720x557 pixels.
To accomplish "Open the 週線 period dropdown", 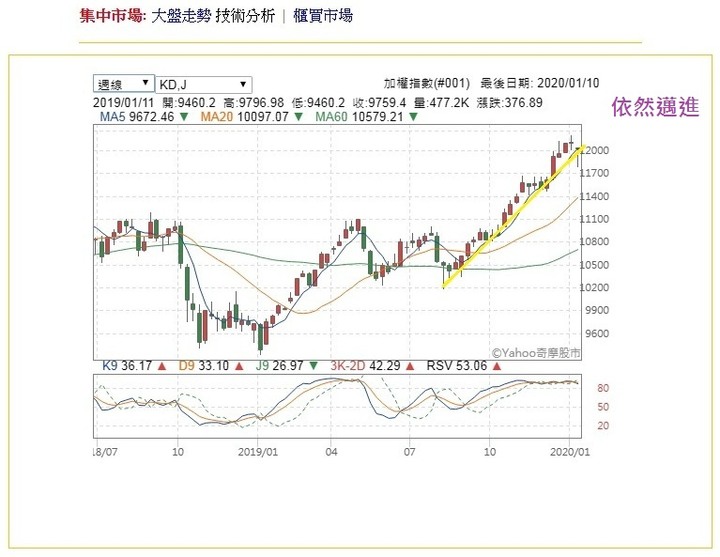I will (124, 84).
